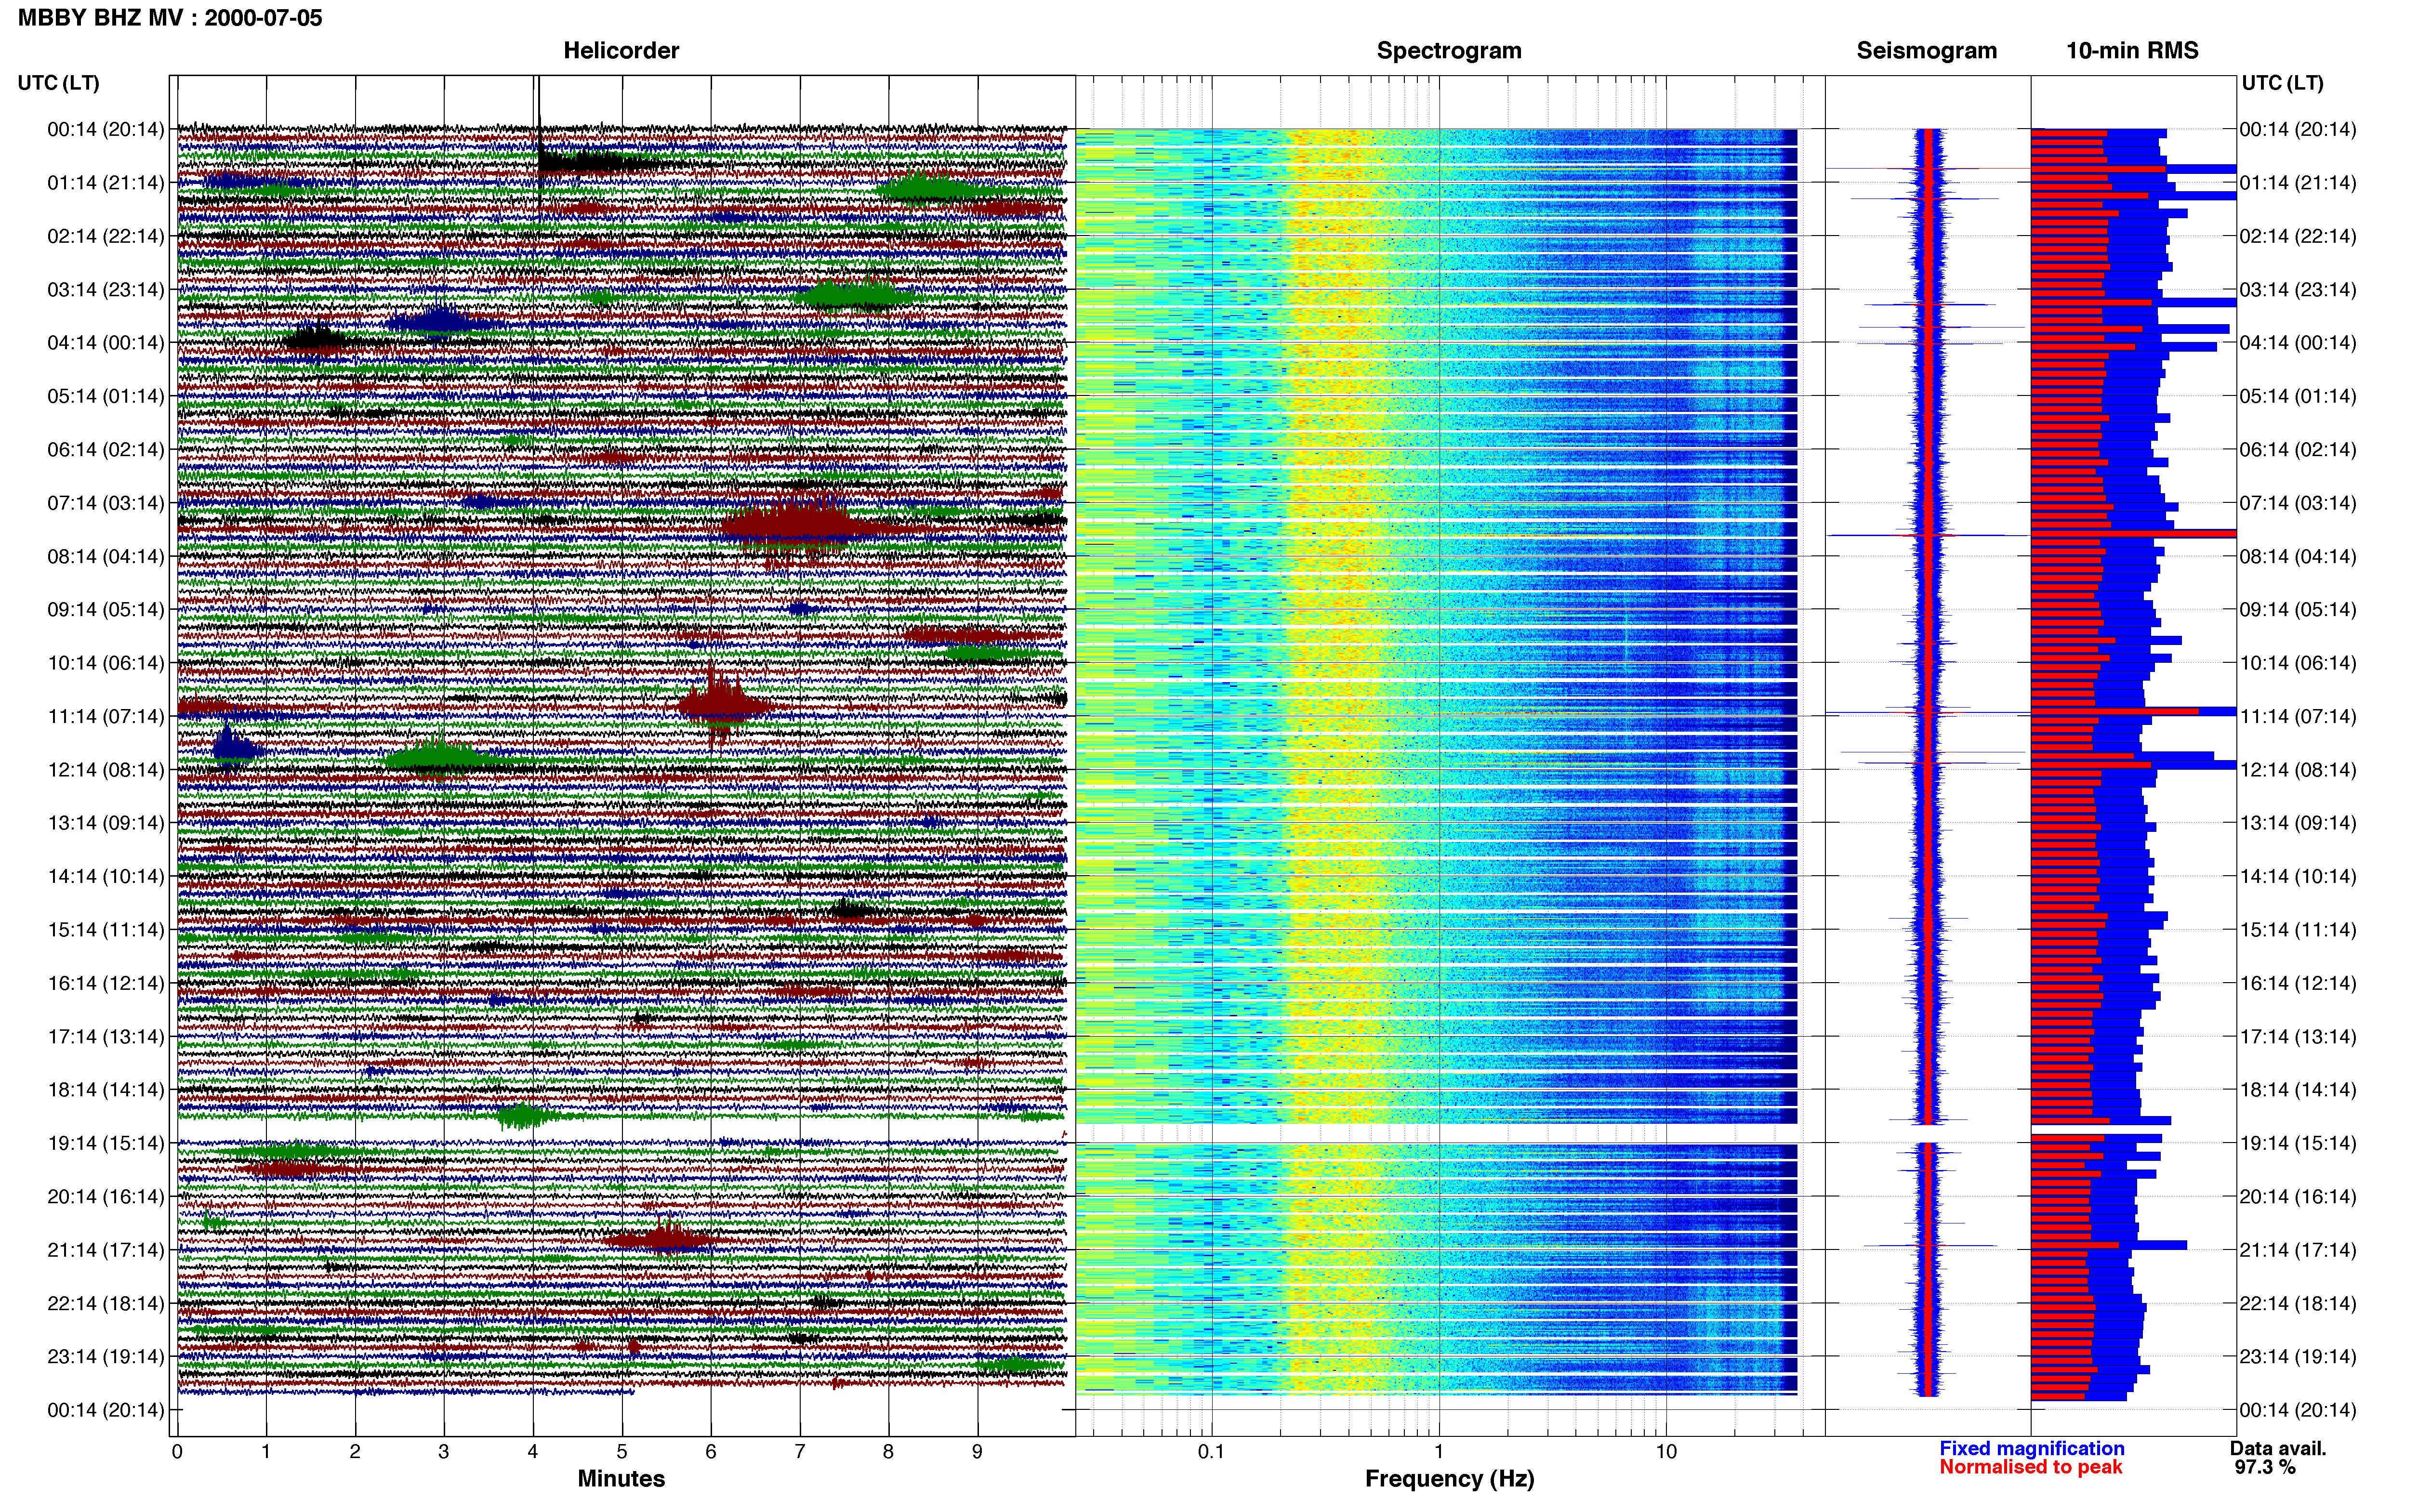Screen dimensions: 2418x1512
Task: Select the 10-min RMS panel heading
Action: [2132, 50]
